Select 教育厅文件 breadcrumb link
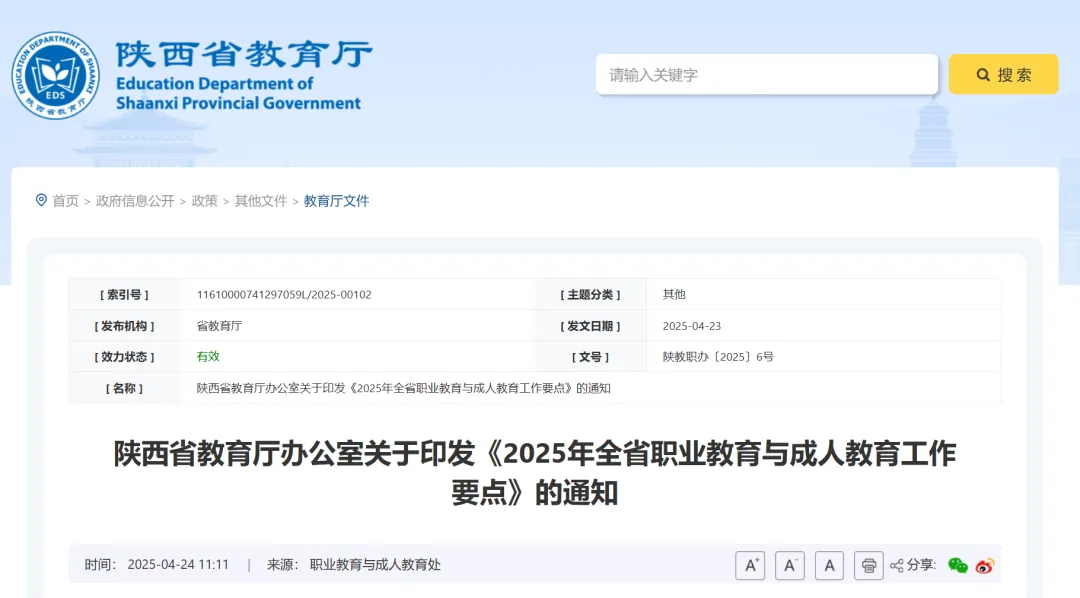The width and height of the screenshot is (1080, 598). coord(336,201)
